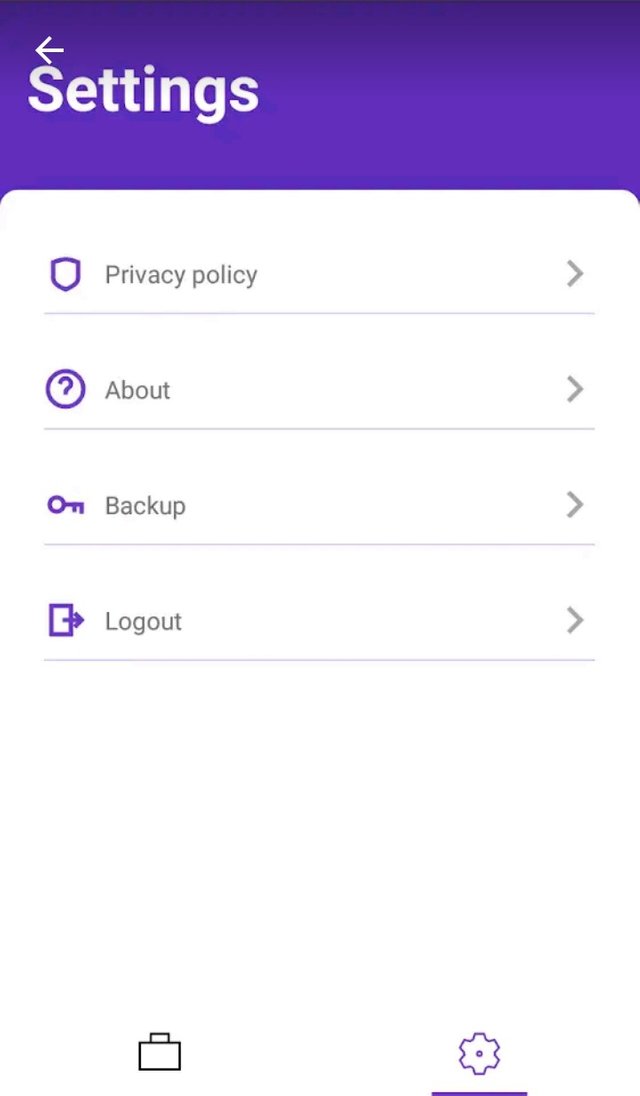Open Backup via its right chevron

pyautogui.click(x=575, y=505)
